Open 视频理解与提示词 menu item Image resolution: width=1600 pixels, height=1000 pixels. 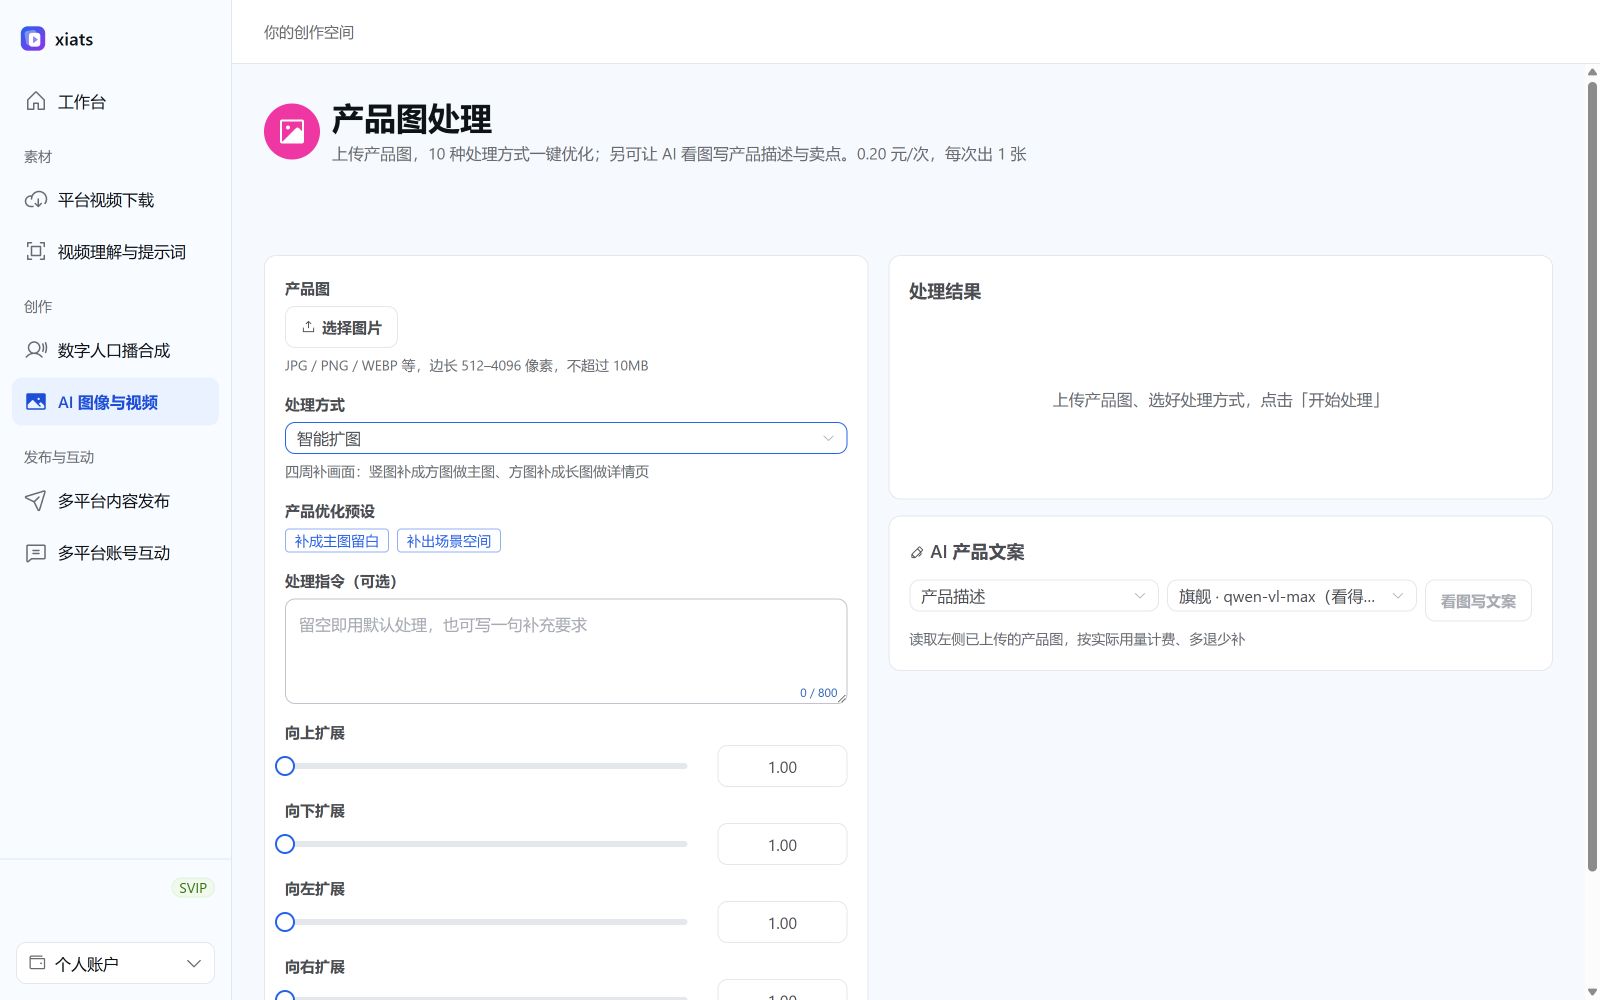click(116, 252)
